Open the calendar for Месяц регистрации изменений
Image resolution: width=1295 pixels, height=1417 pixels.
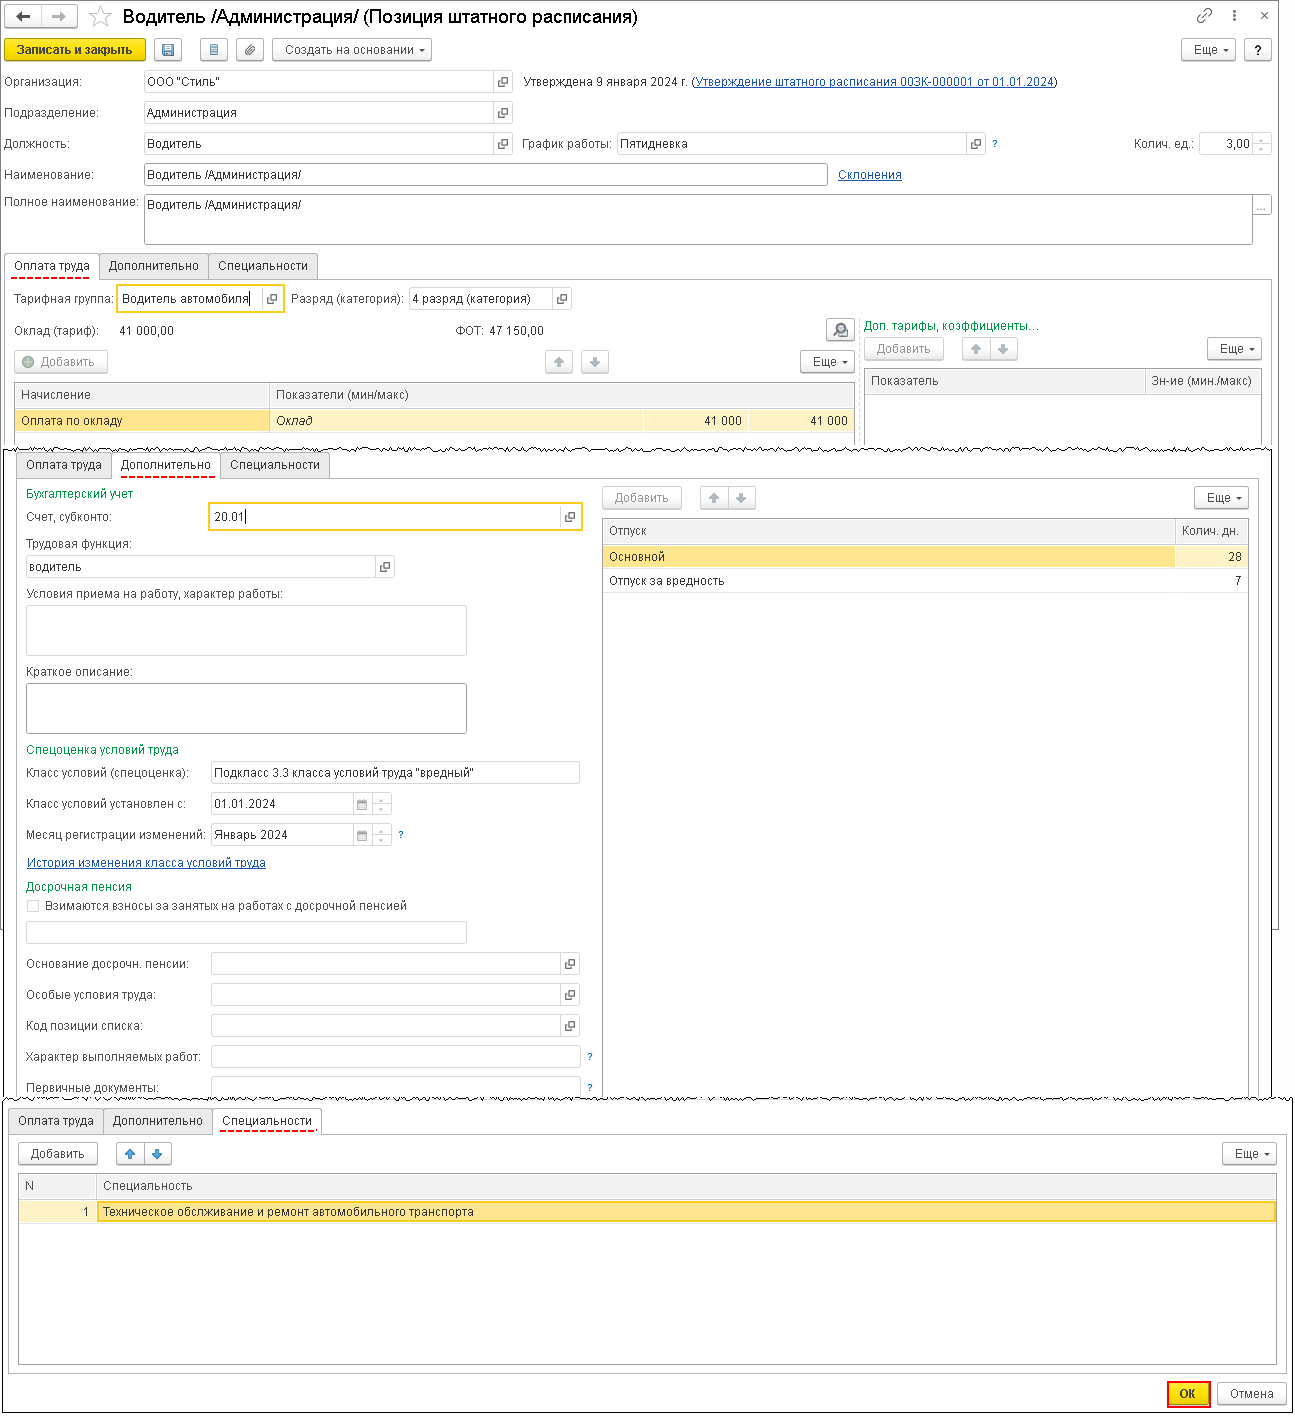pos(362,835)
